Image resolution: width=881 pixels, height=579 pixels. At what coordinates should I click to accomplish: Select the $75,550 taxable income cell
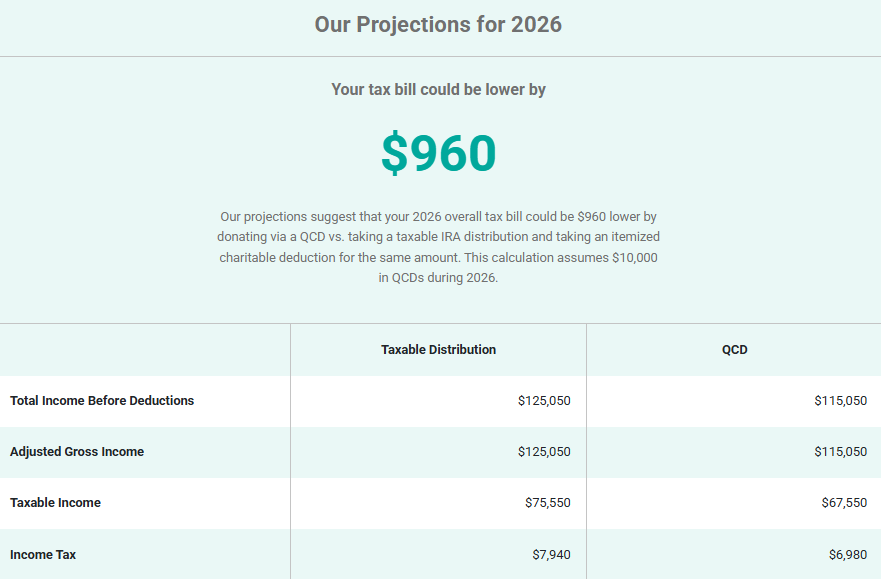547,503
